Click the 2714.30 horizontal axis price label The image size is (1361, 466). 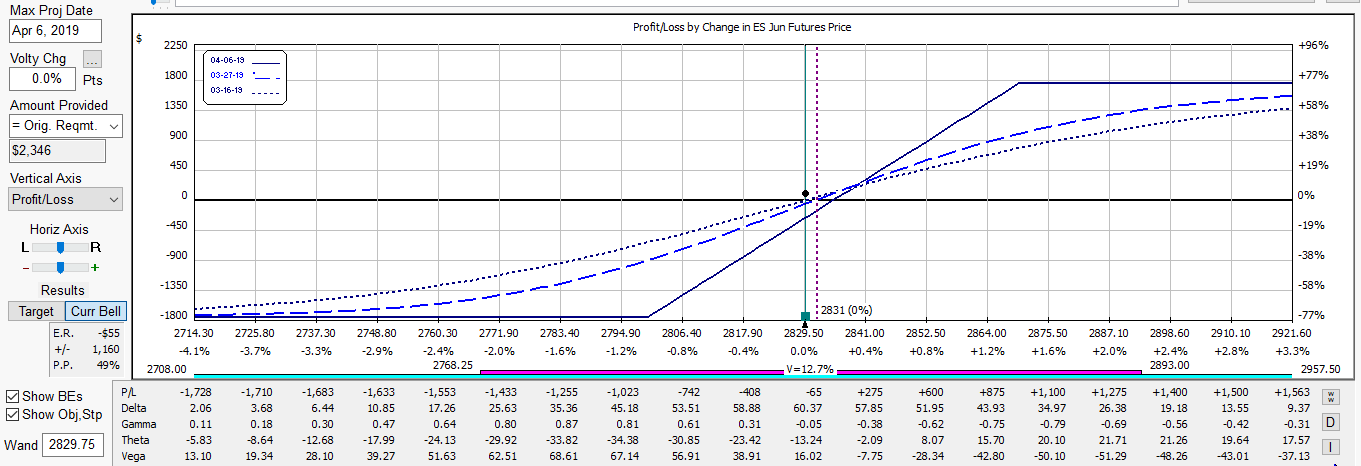[193, 333]
